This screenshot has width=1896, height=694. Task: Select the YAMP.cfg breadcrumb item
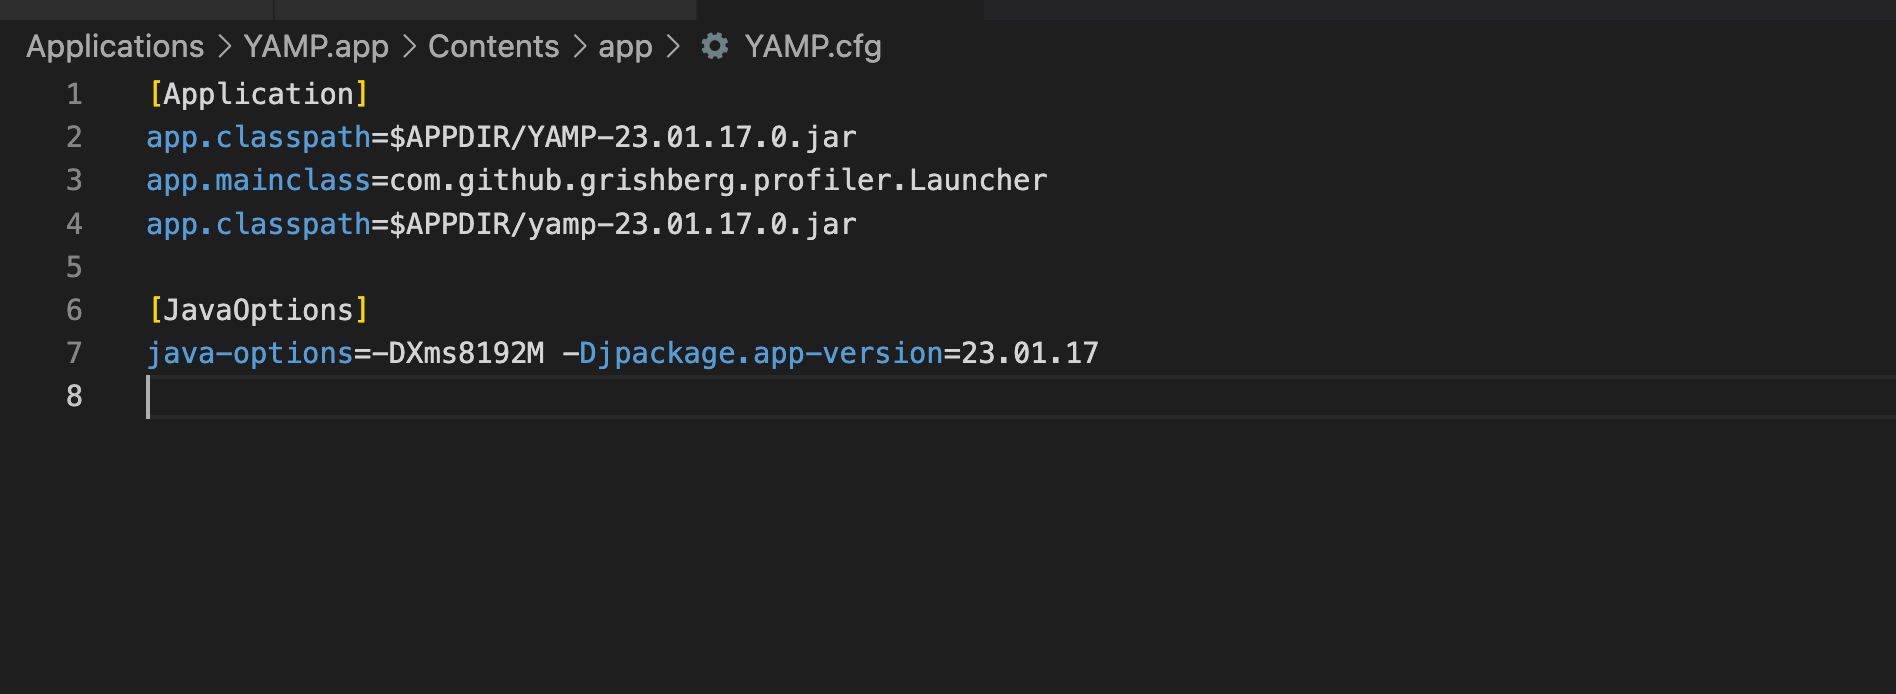[x=812, y=46]
